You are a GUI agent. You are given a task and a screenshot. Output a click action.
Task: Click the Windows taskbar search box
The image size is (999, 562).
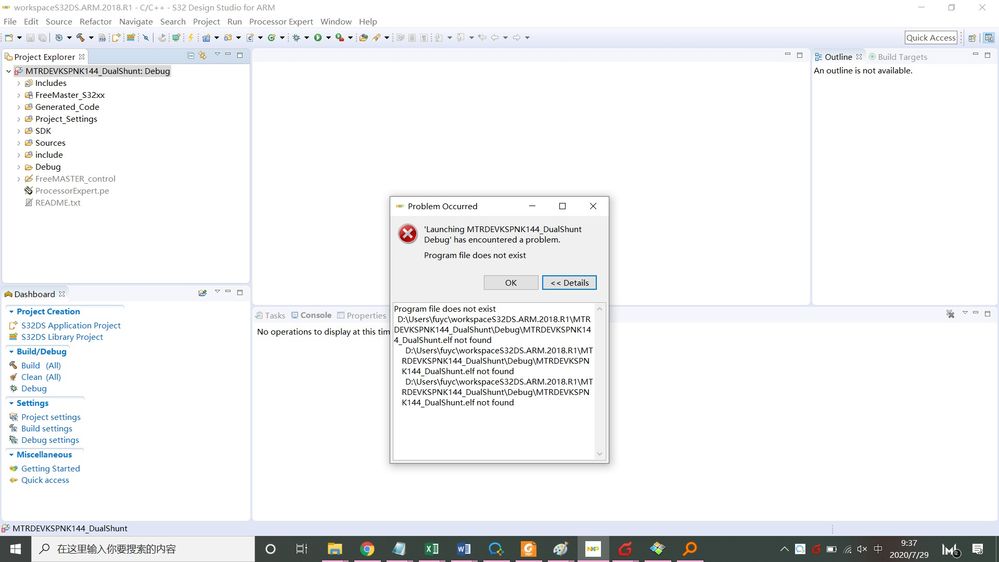pos(143,549)
